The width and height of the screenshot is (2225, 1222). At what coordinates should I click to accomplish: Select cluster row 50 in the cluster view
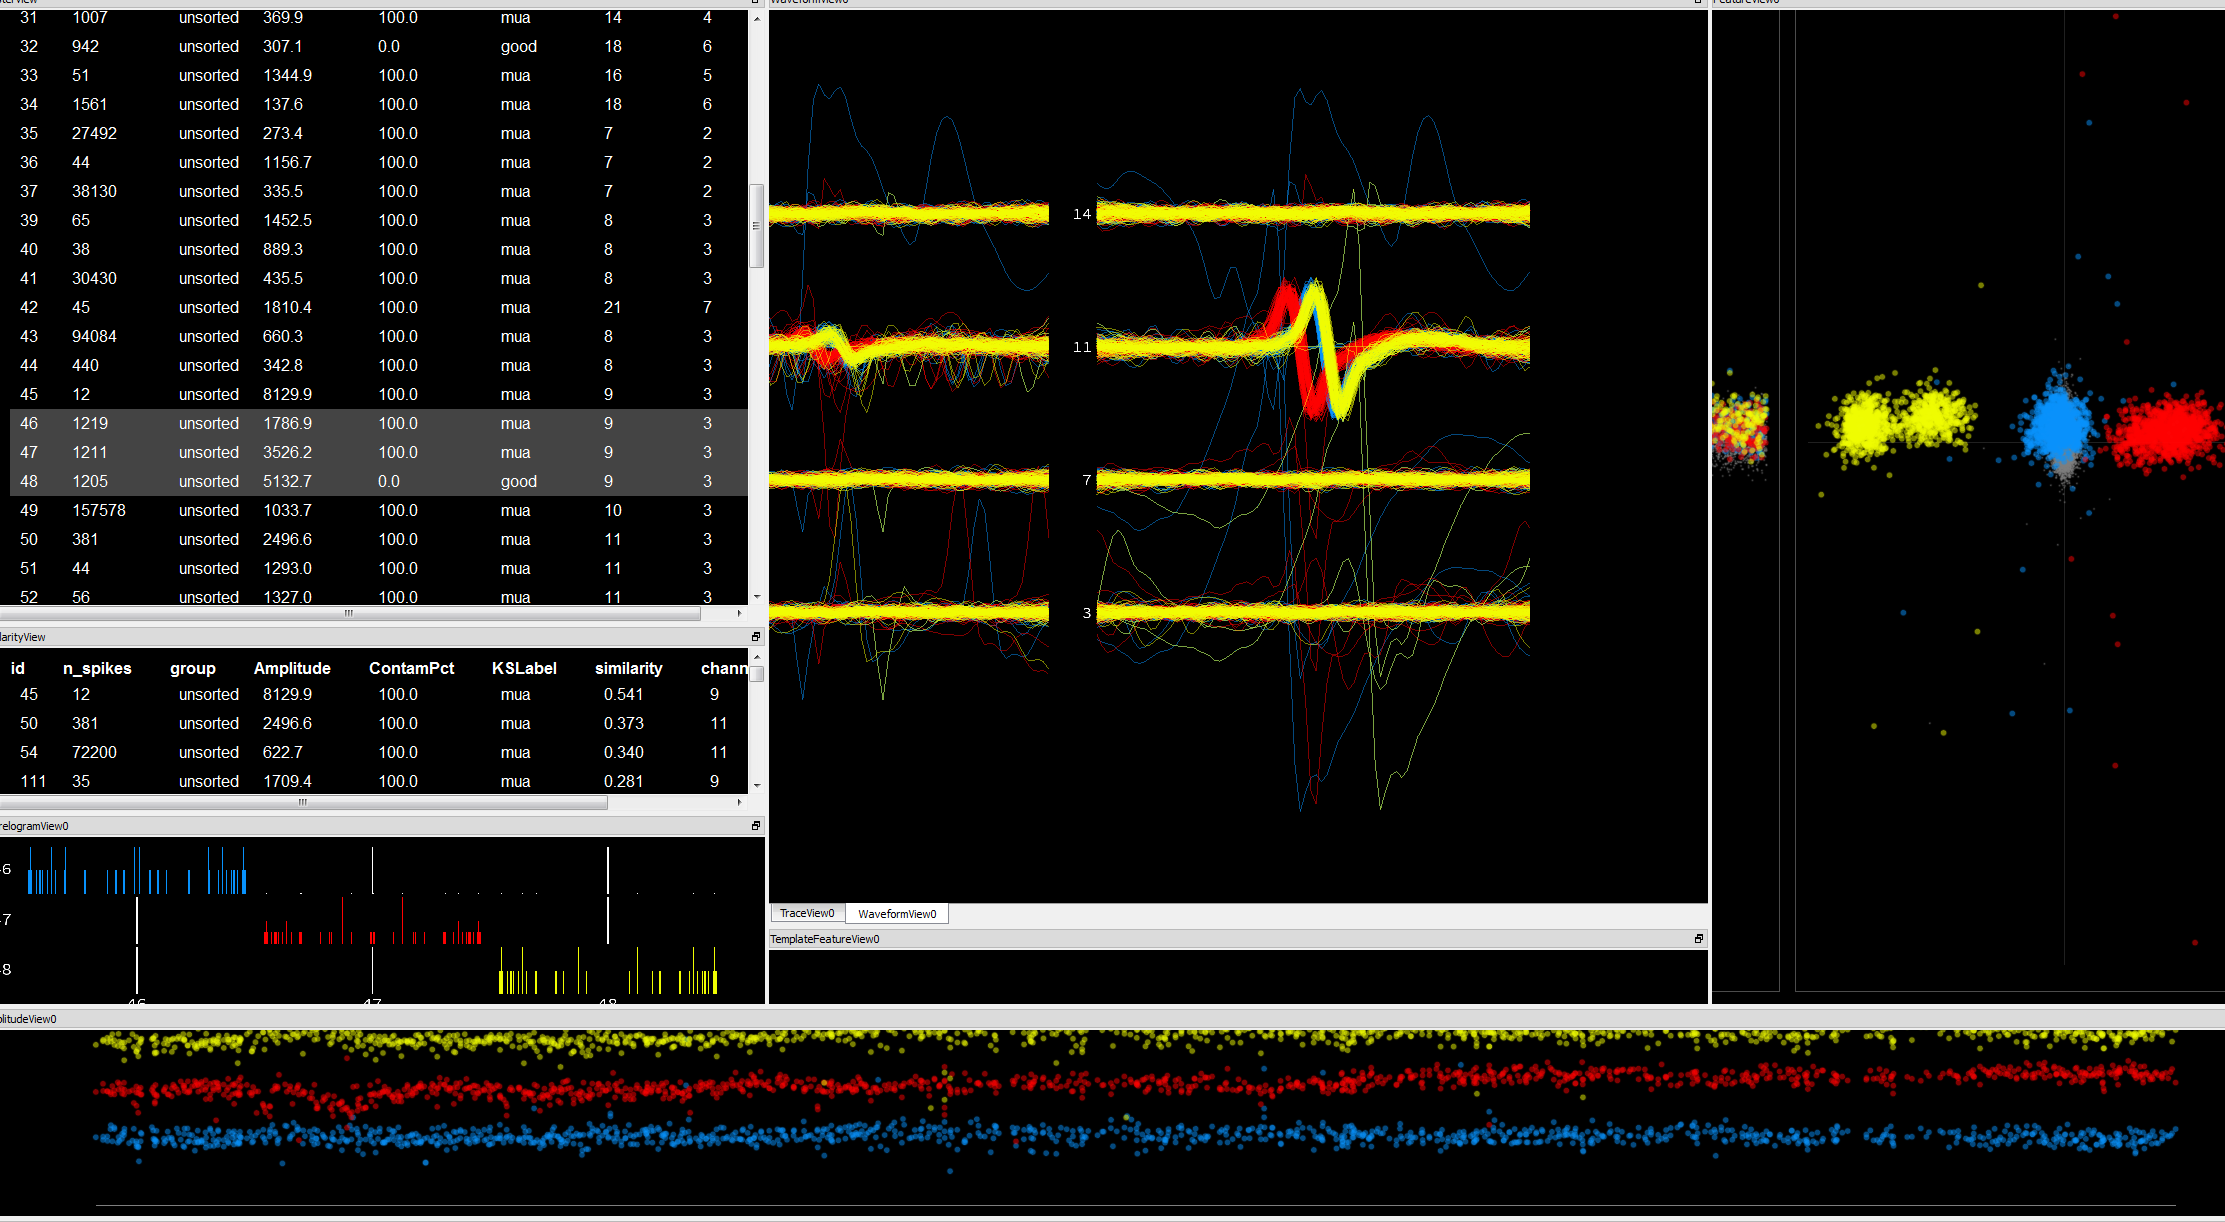point(378,539)
